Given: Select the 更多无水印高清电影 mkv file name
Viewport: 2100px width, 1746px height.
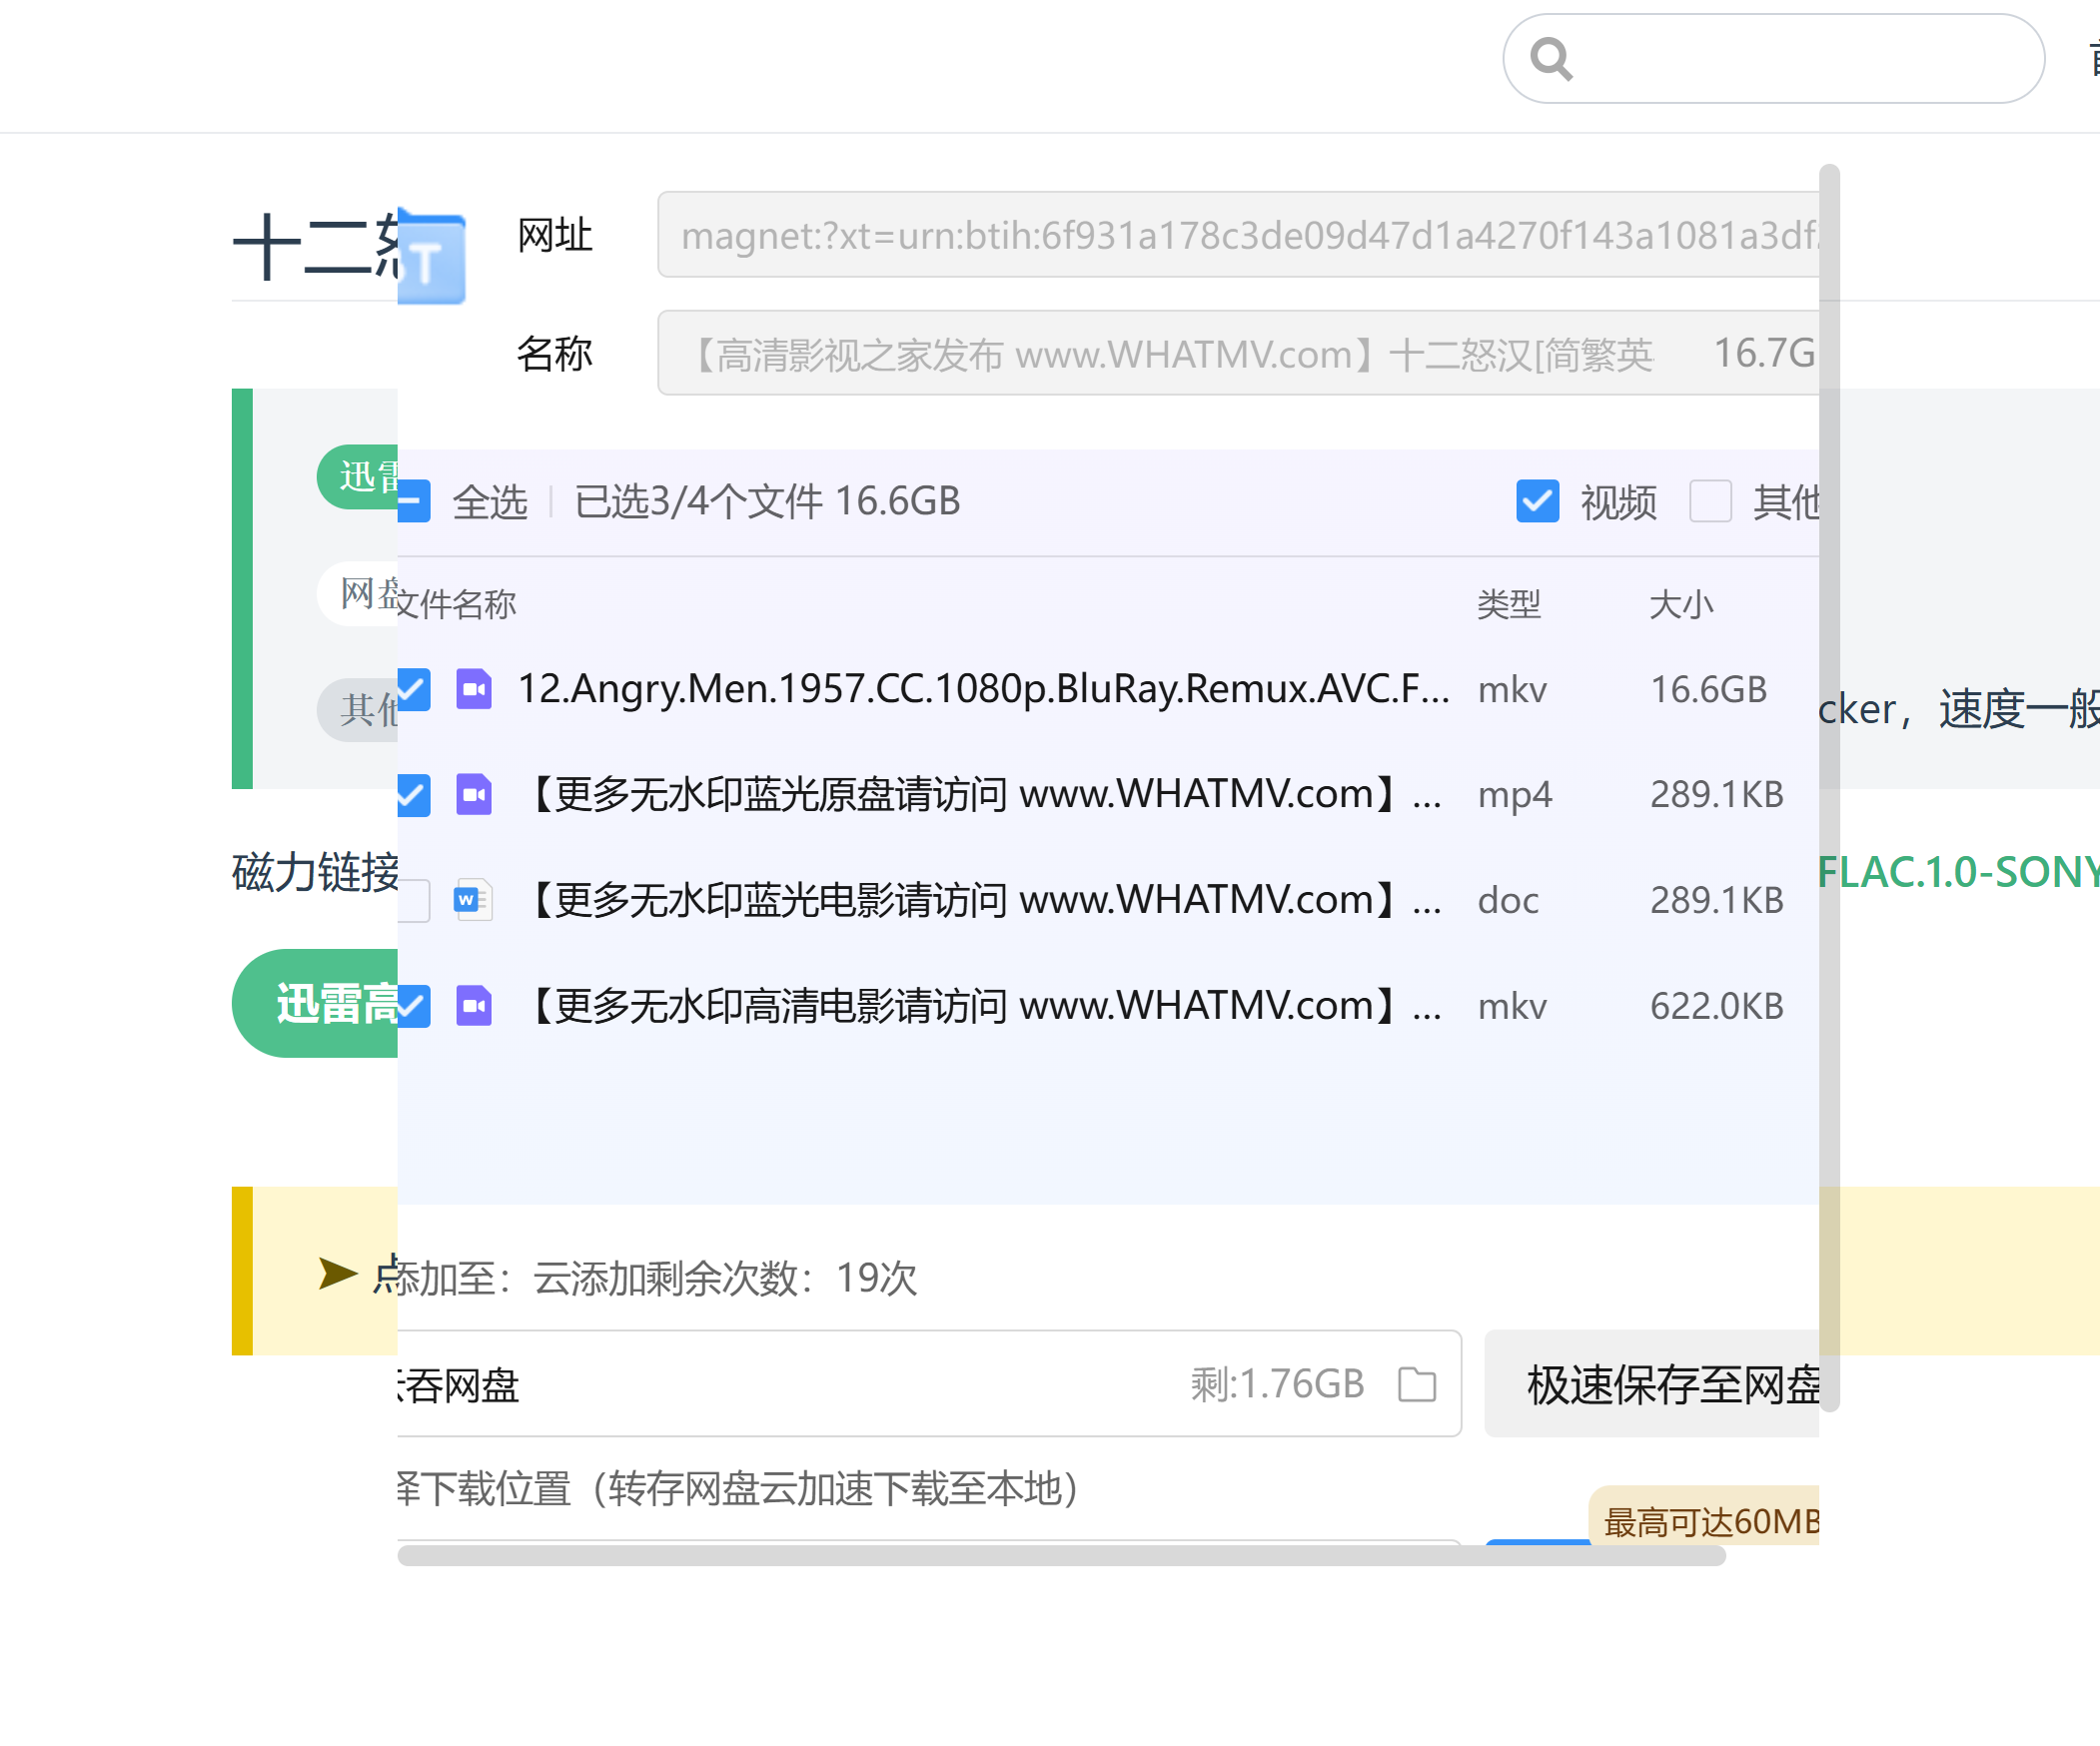Looking at the screenshot, I should [x=984, y=1006].
